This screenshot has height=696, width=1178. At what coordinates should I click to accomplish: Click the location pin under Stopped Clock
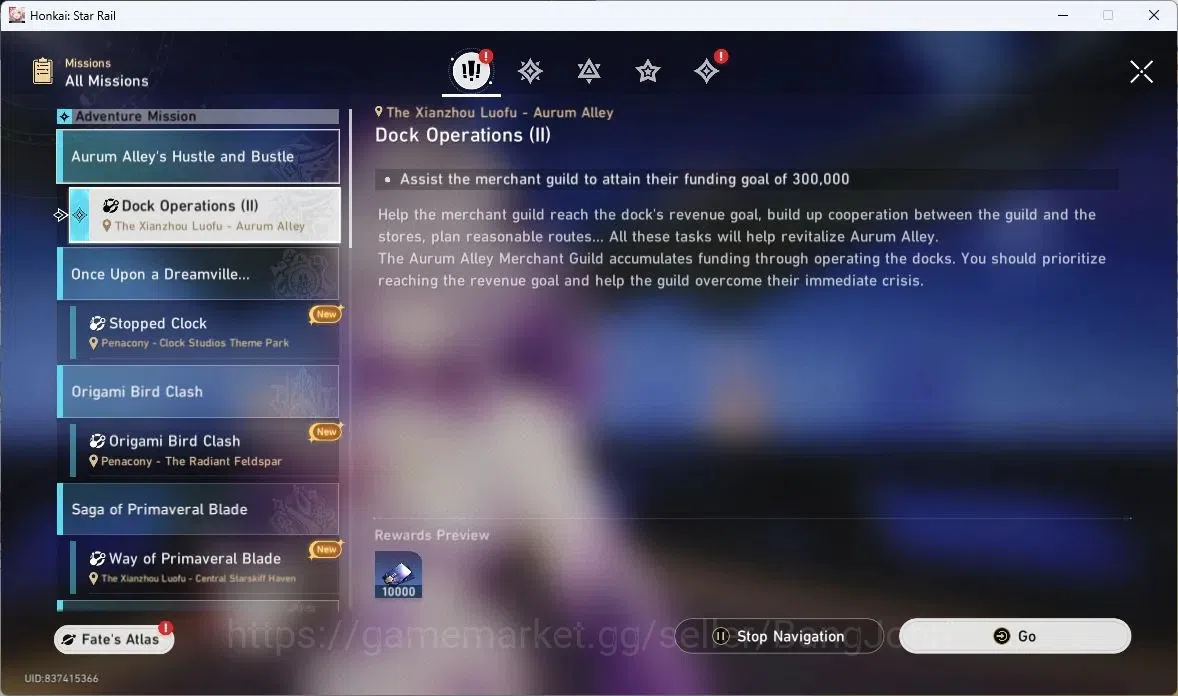(x=94, y=343)
